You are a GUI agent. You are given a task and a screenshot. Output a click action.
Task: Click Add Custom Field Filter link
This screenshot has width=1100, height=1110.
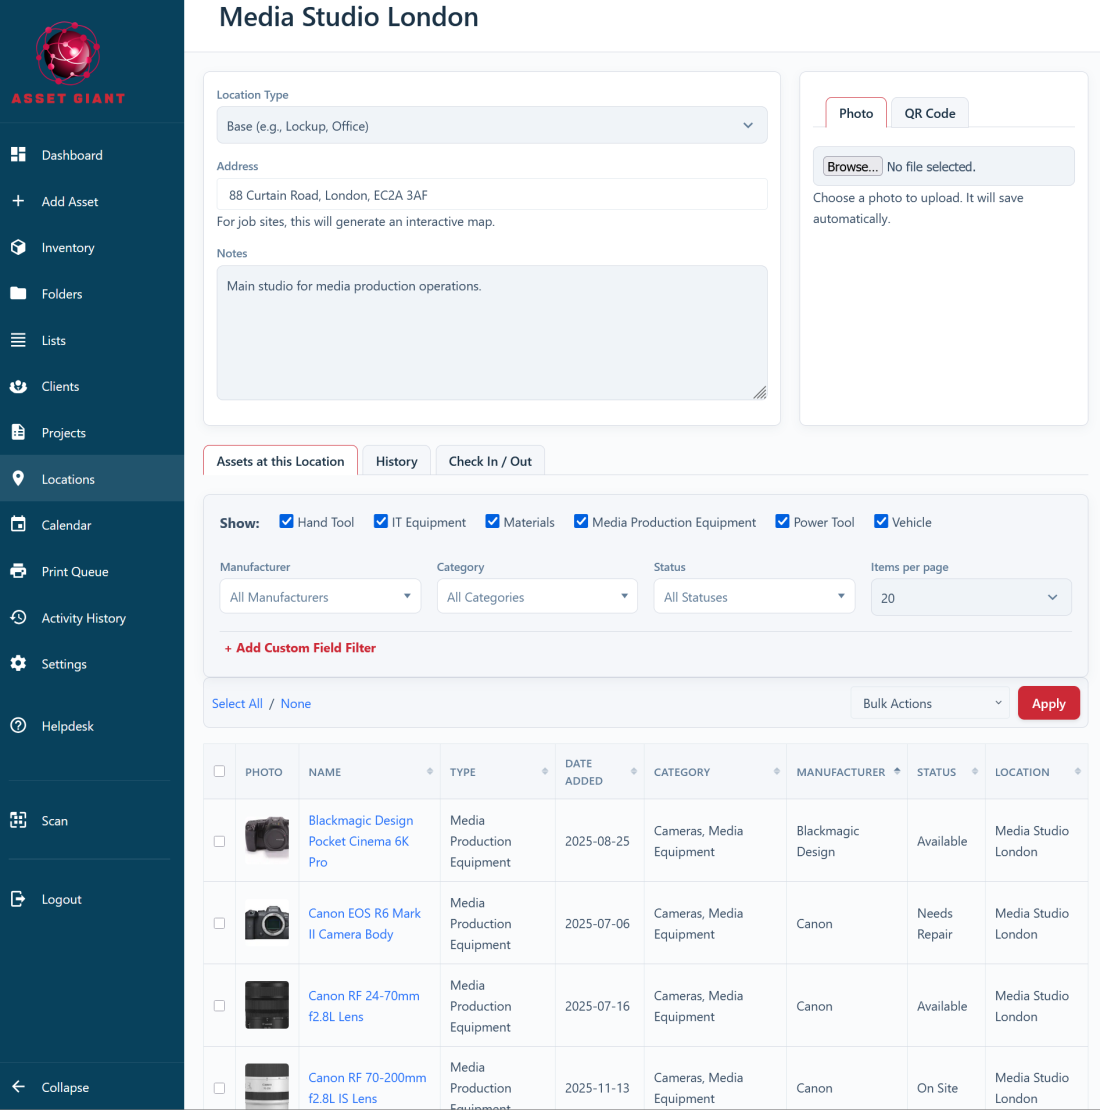pos(300,648)
